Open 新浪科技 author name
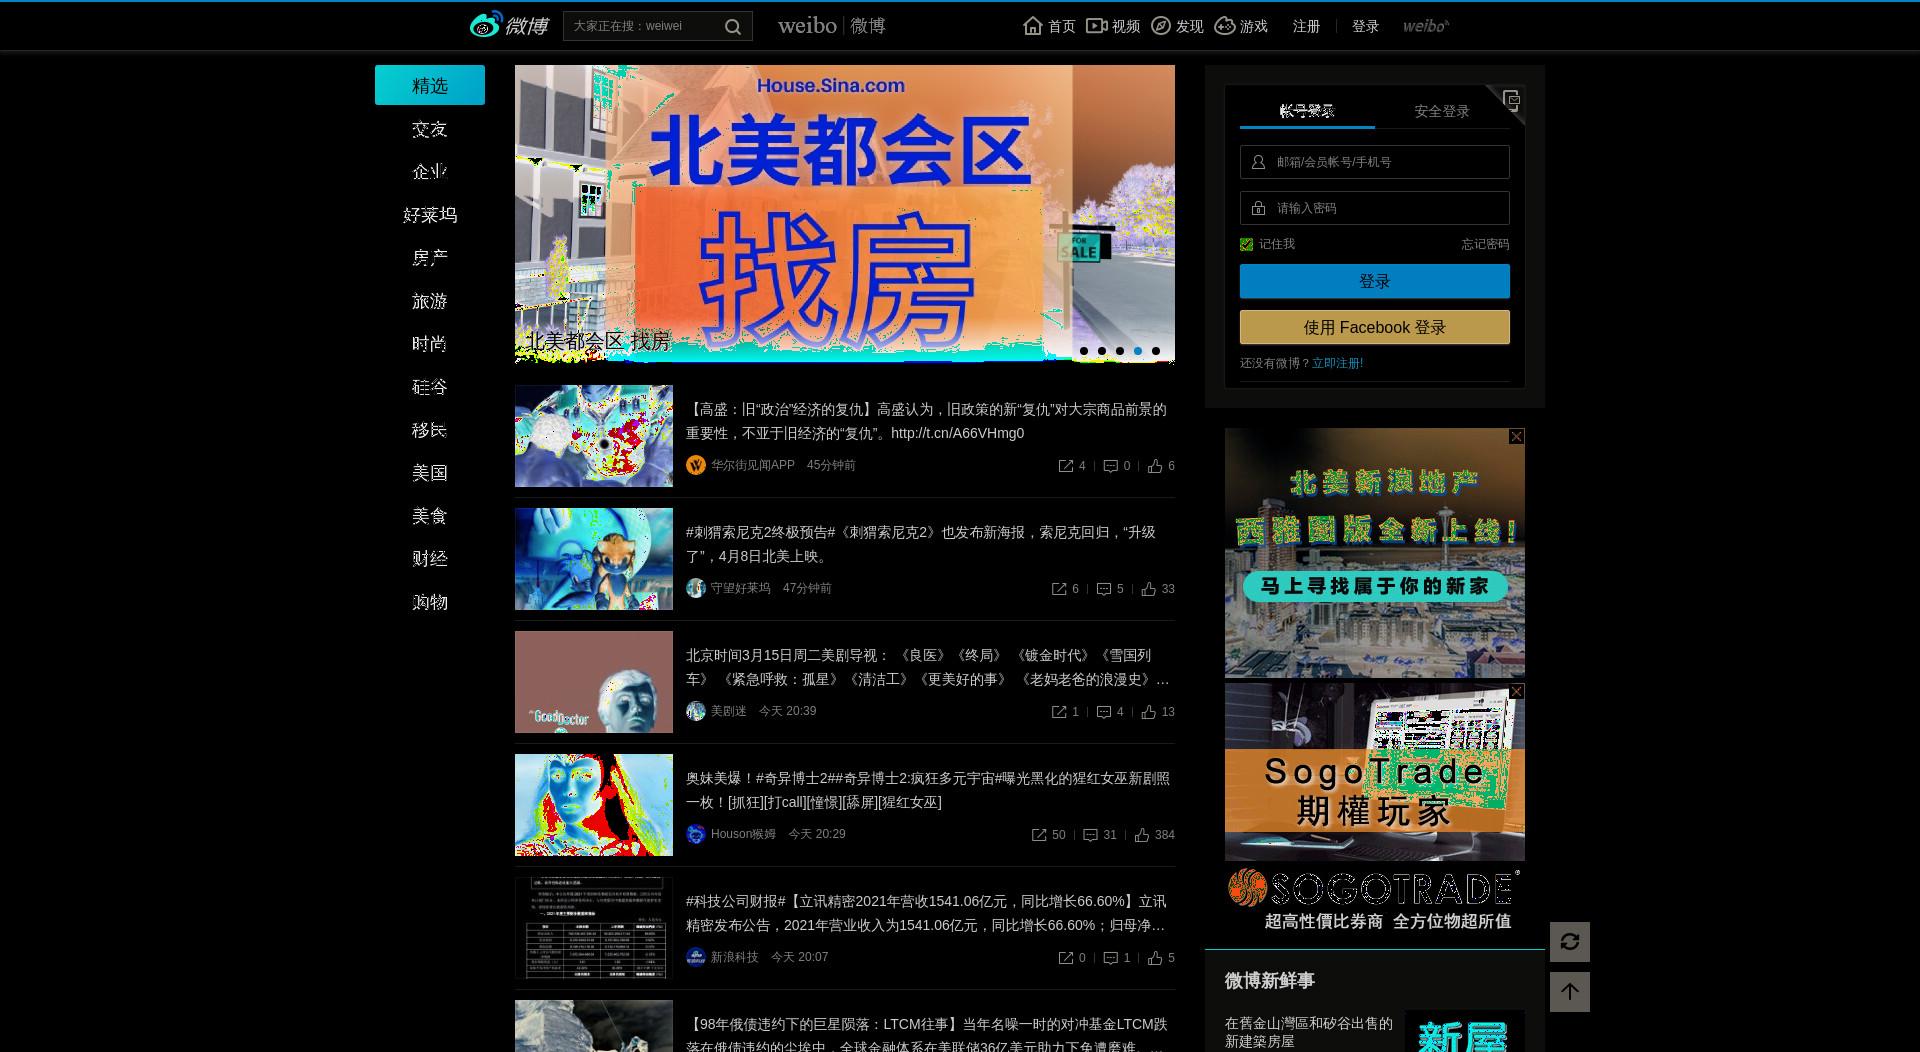Image resolution: width=1920 pixels, height=1052 pixels. click(x=735, y=957)
